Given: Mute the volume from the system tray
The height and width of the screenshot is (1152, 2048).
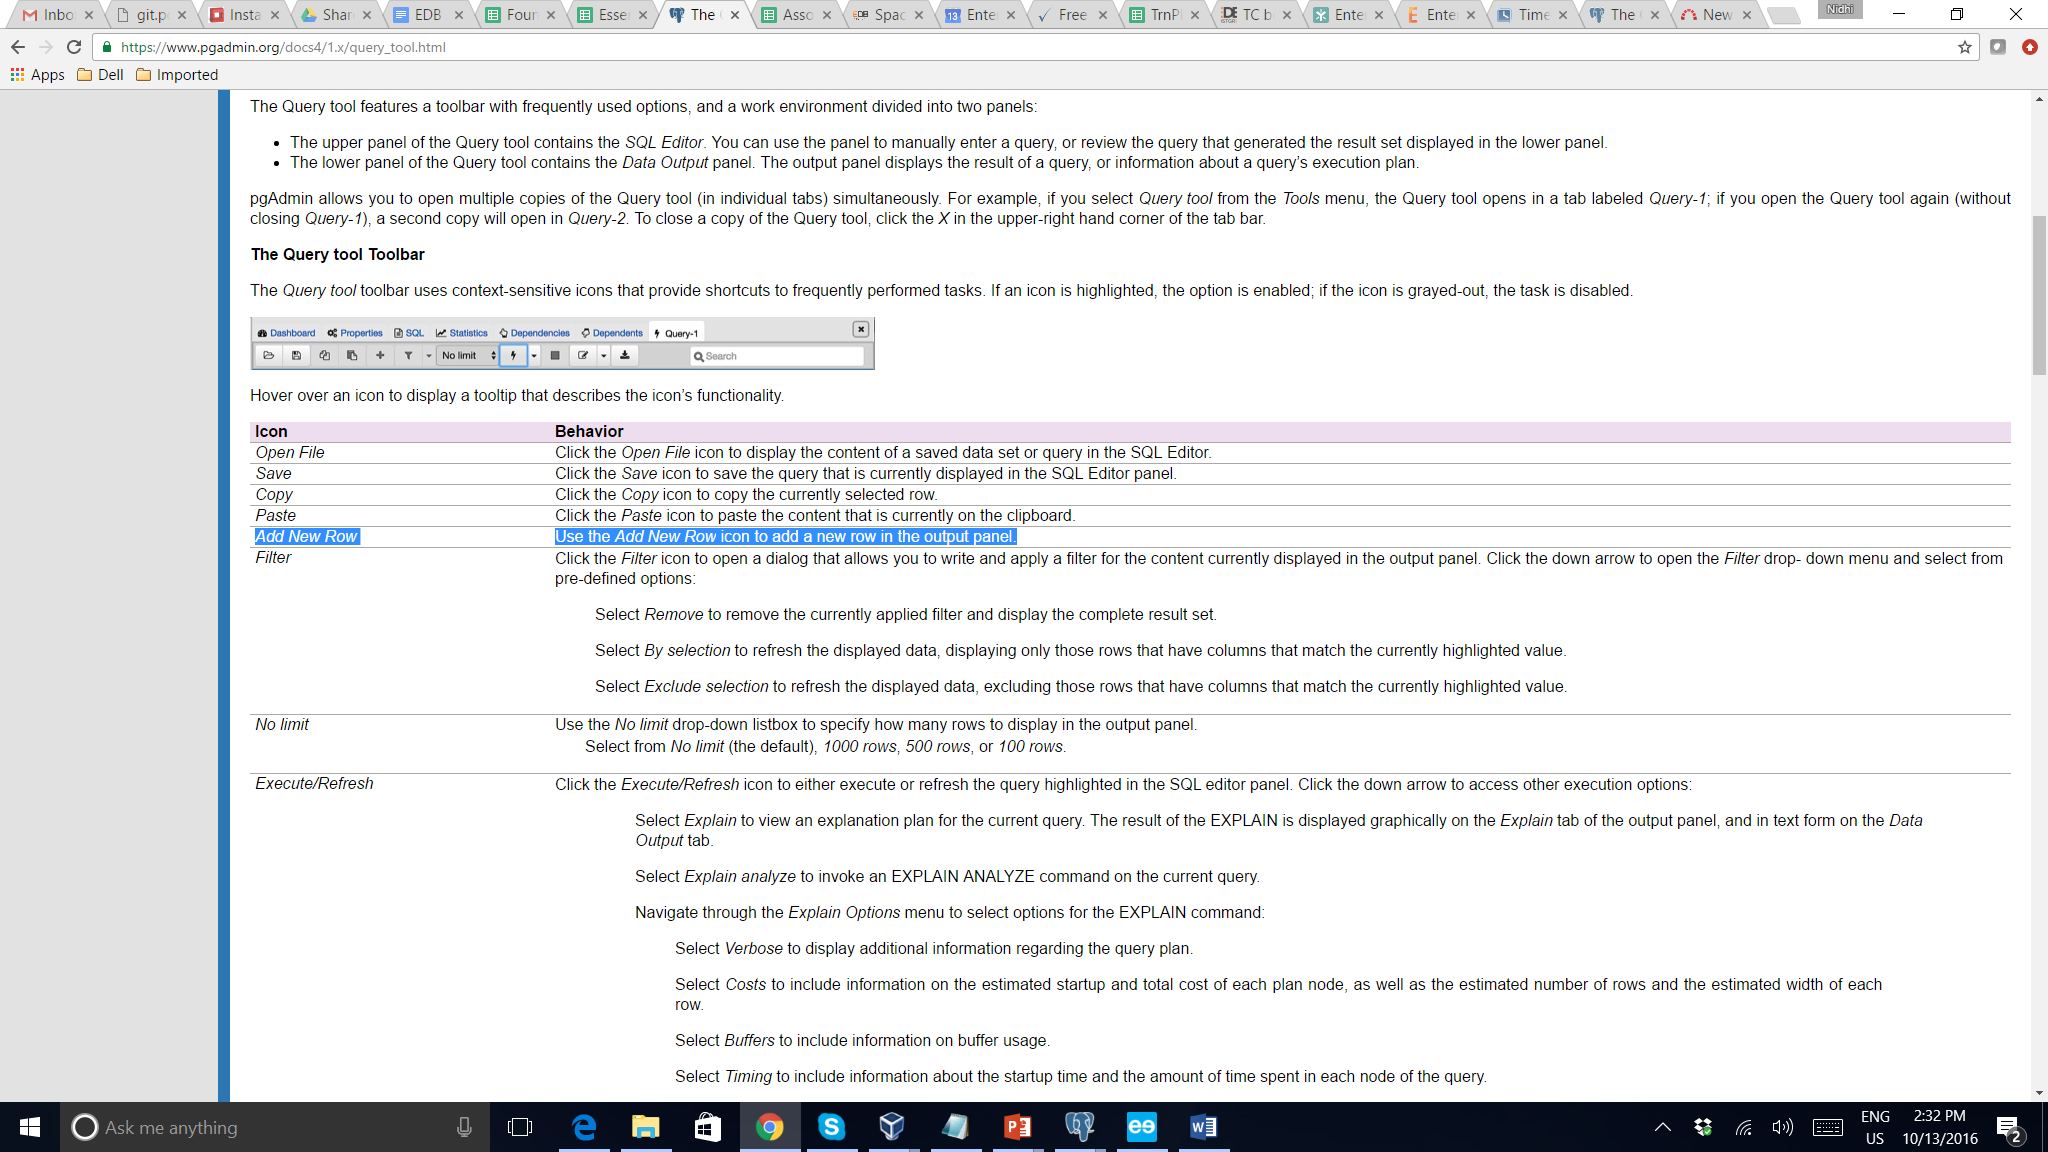Looking at the screenshot, I should 1782,1127.
